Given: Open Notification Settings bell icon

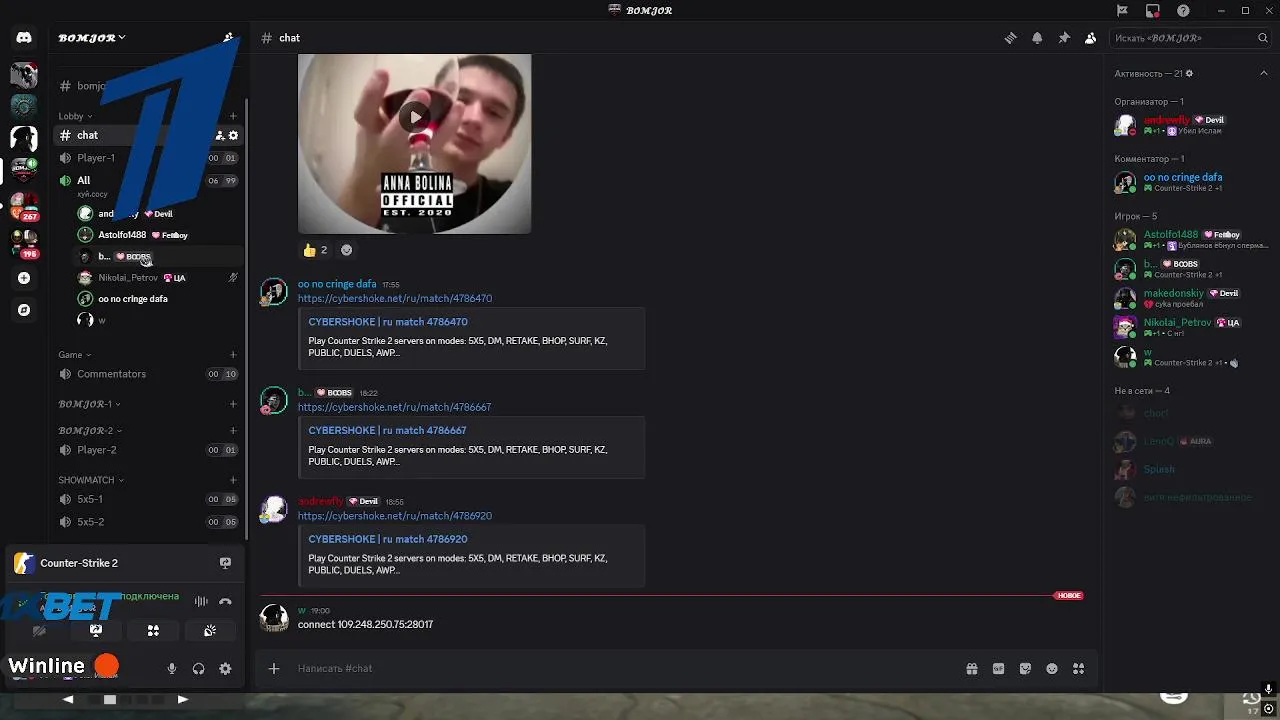Looking at the screenshot, I should [x=1037, y=38].
